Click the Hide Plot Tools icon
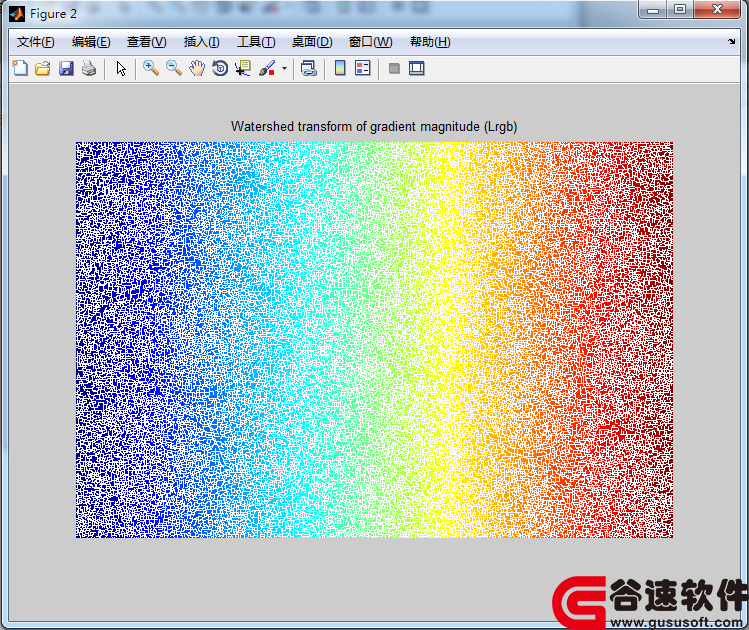Screen dimensions: 749x630 coord(394,68)
